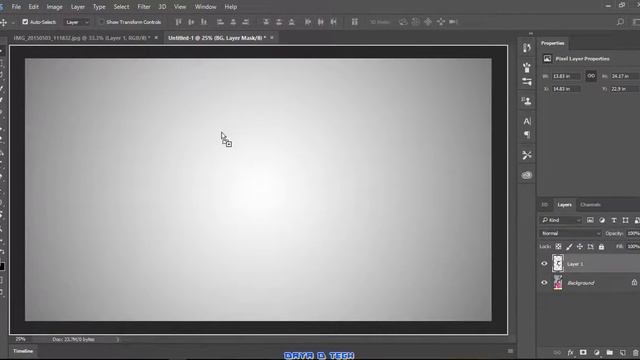Filter layers by pixel layers icon
Viewport: 640px width, 360px height.
click(x=590, y=220)
